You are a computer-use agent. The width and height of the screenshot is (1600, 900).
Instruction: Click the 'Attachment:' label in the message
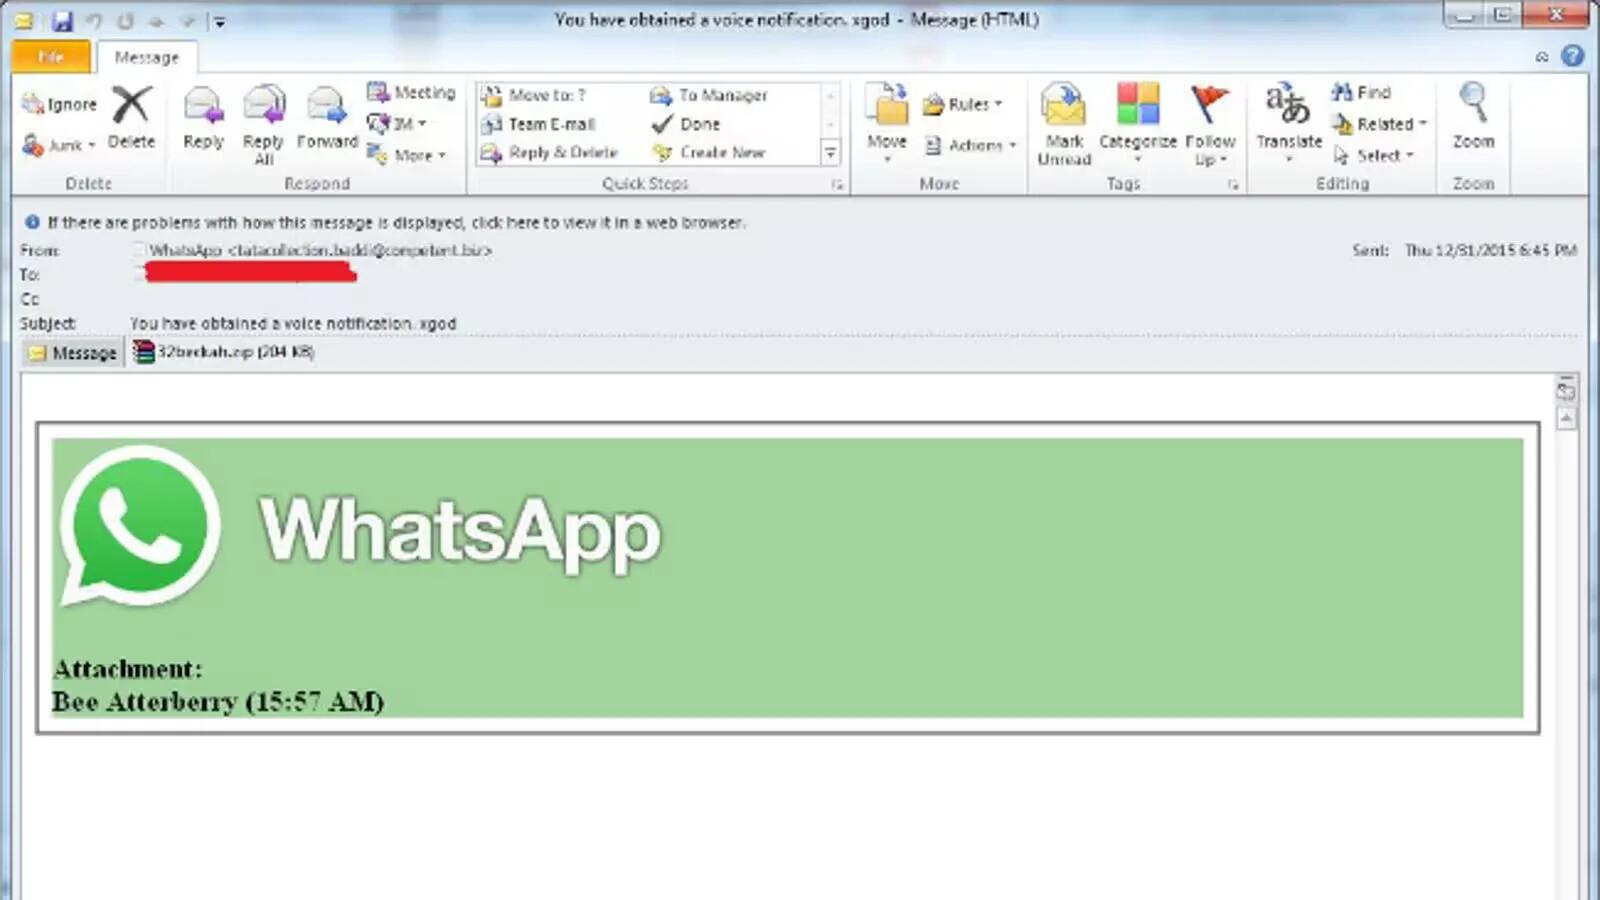click(127, 669)
